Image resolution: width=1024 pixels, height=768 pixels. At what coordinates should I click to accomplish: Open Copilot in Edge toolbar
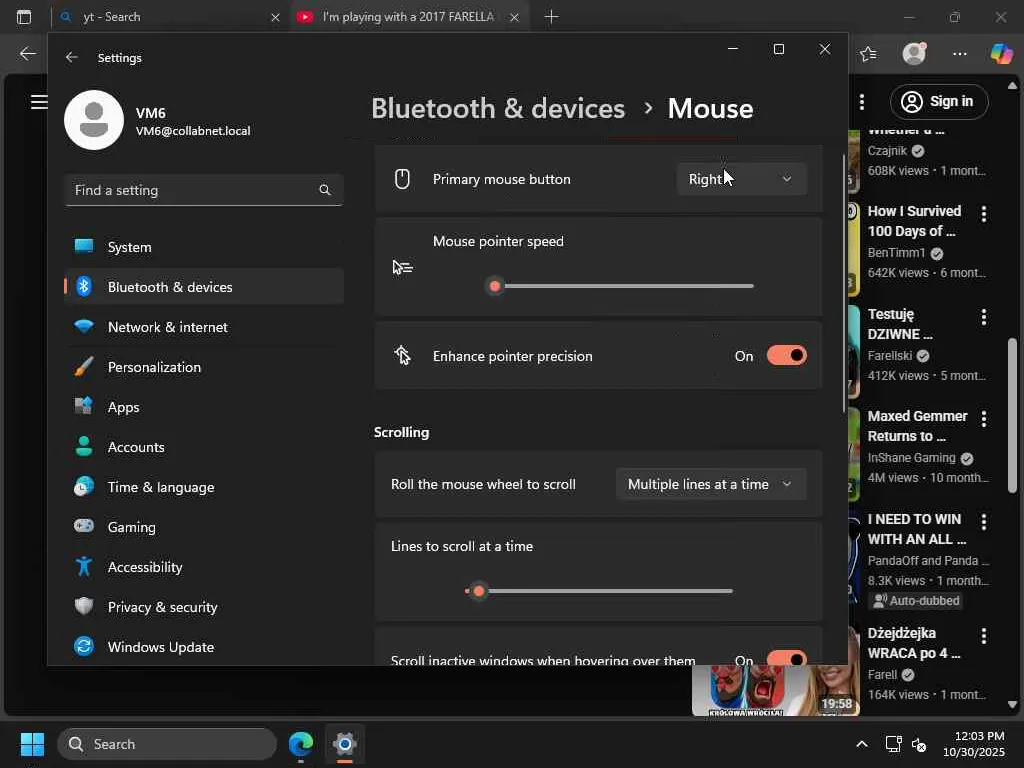point(1001,54)
